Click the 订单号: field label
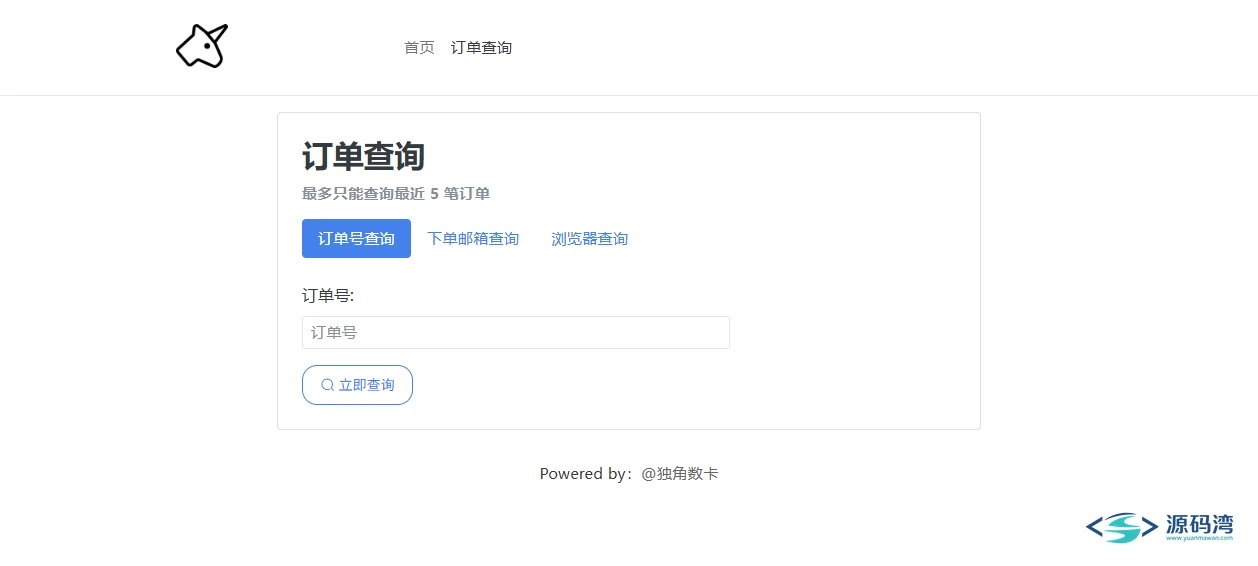Screen dimensions: 1258x566 coord(328,296)
